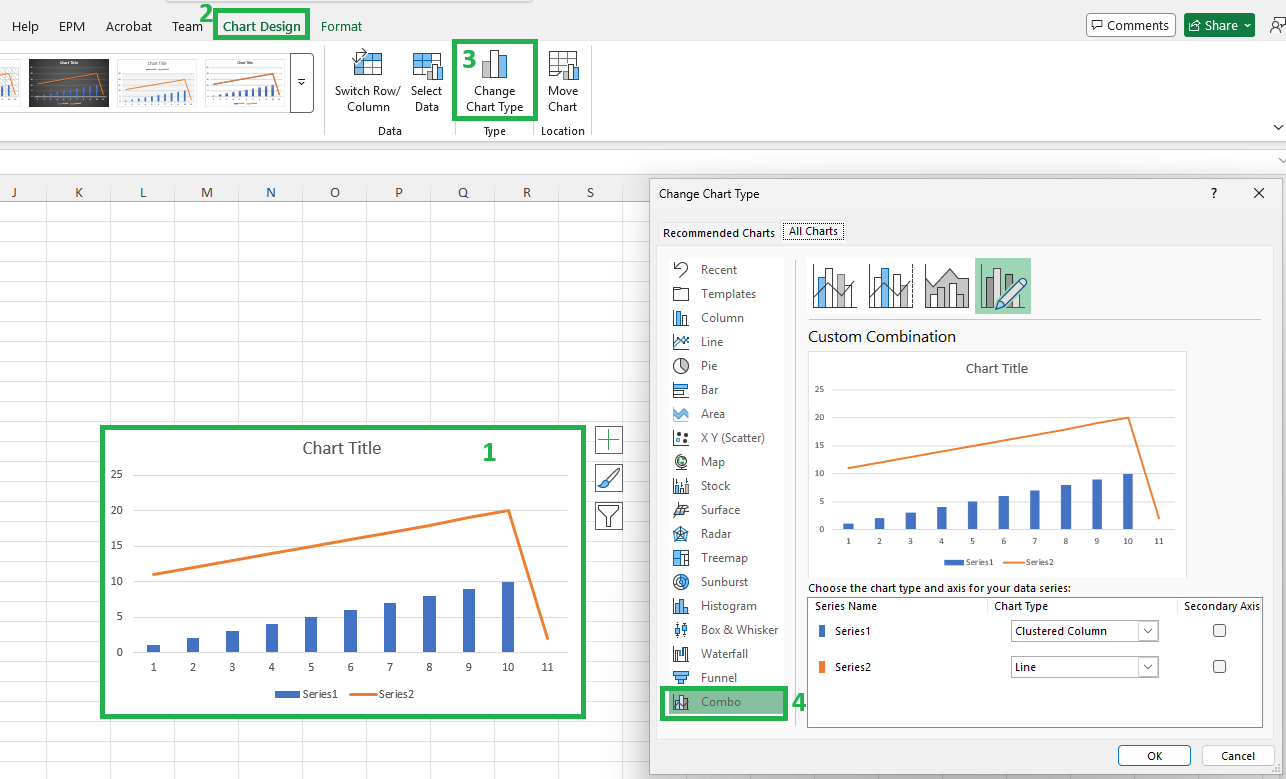Open the Help ribbon tab
Image resolution: width=1286 pixels, height=779 pixels.
tap(25, 26)
